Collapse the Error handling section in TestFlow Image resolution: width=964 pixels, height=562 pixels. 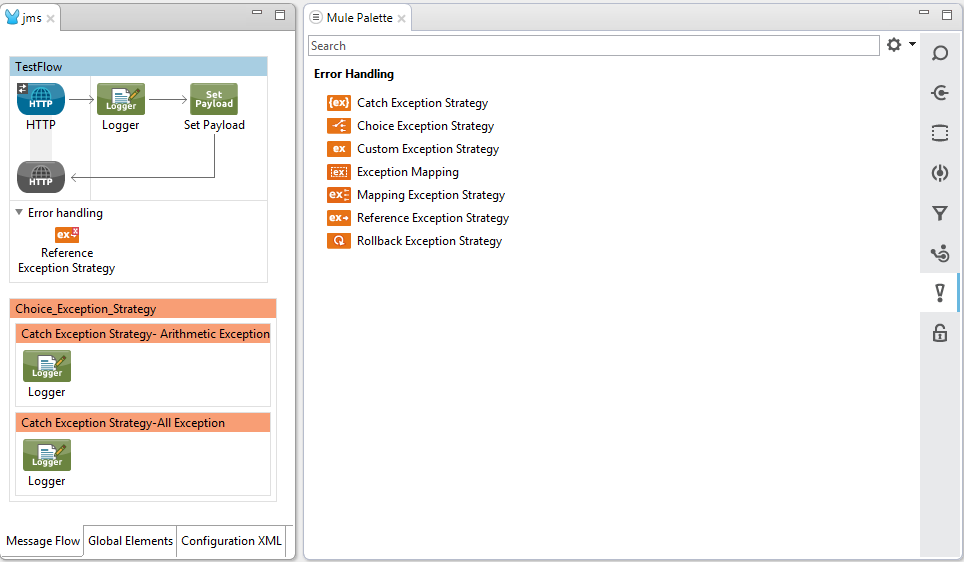(x=19, y=212)
